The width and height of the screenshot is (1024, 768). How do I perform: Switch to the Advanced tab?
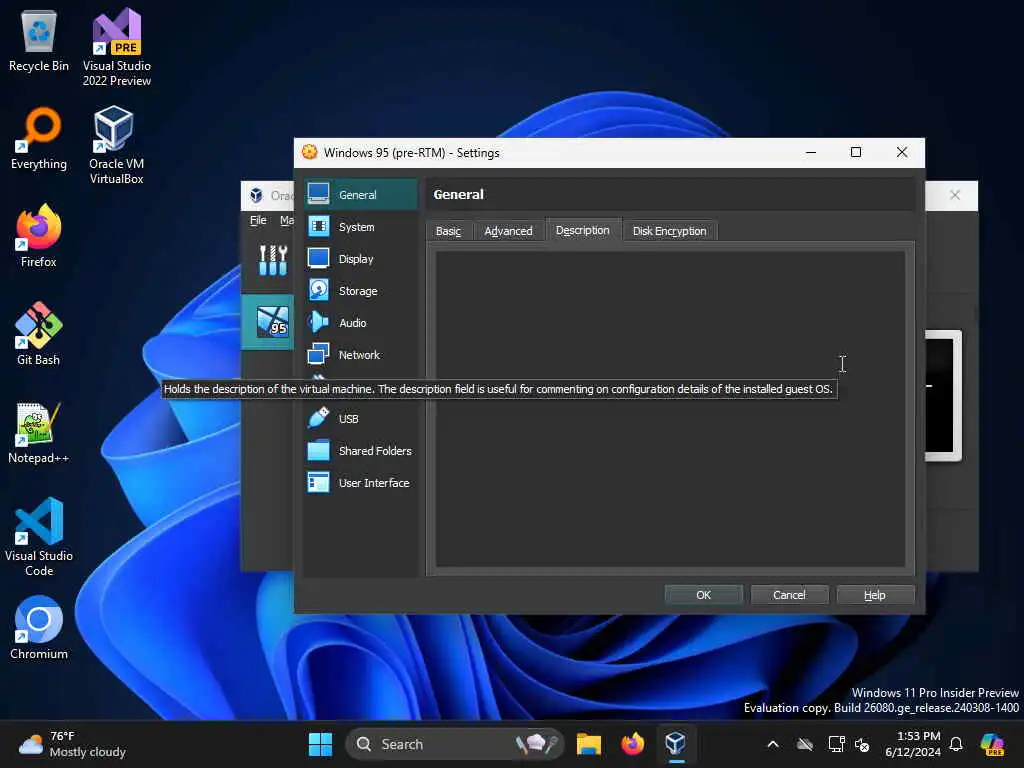pos(508,231)
